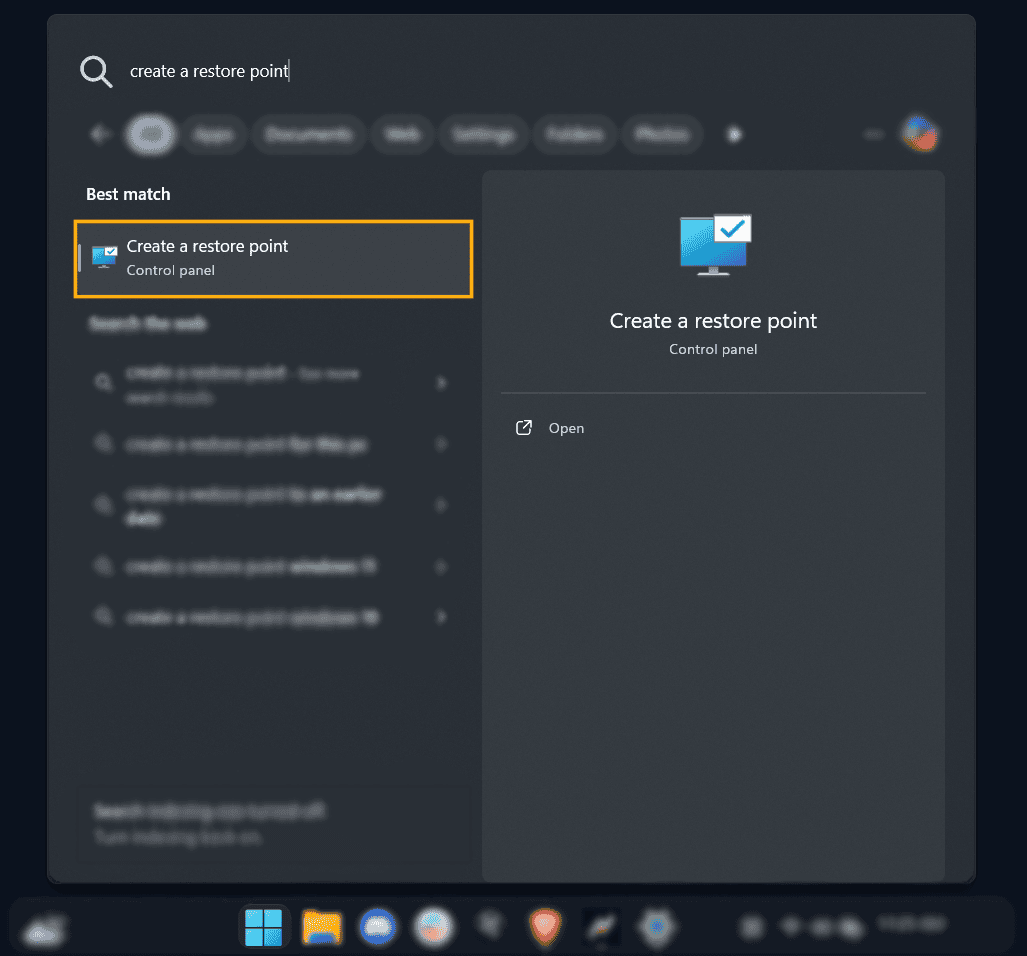The height and width of the screenshot is (956, 1027).
Task: Open the Start menu from the taskbar
Action: [x=263, y=927]
